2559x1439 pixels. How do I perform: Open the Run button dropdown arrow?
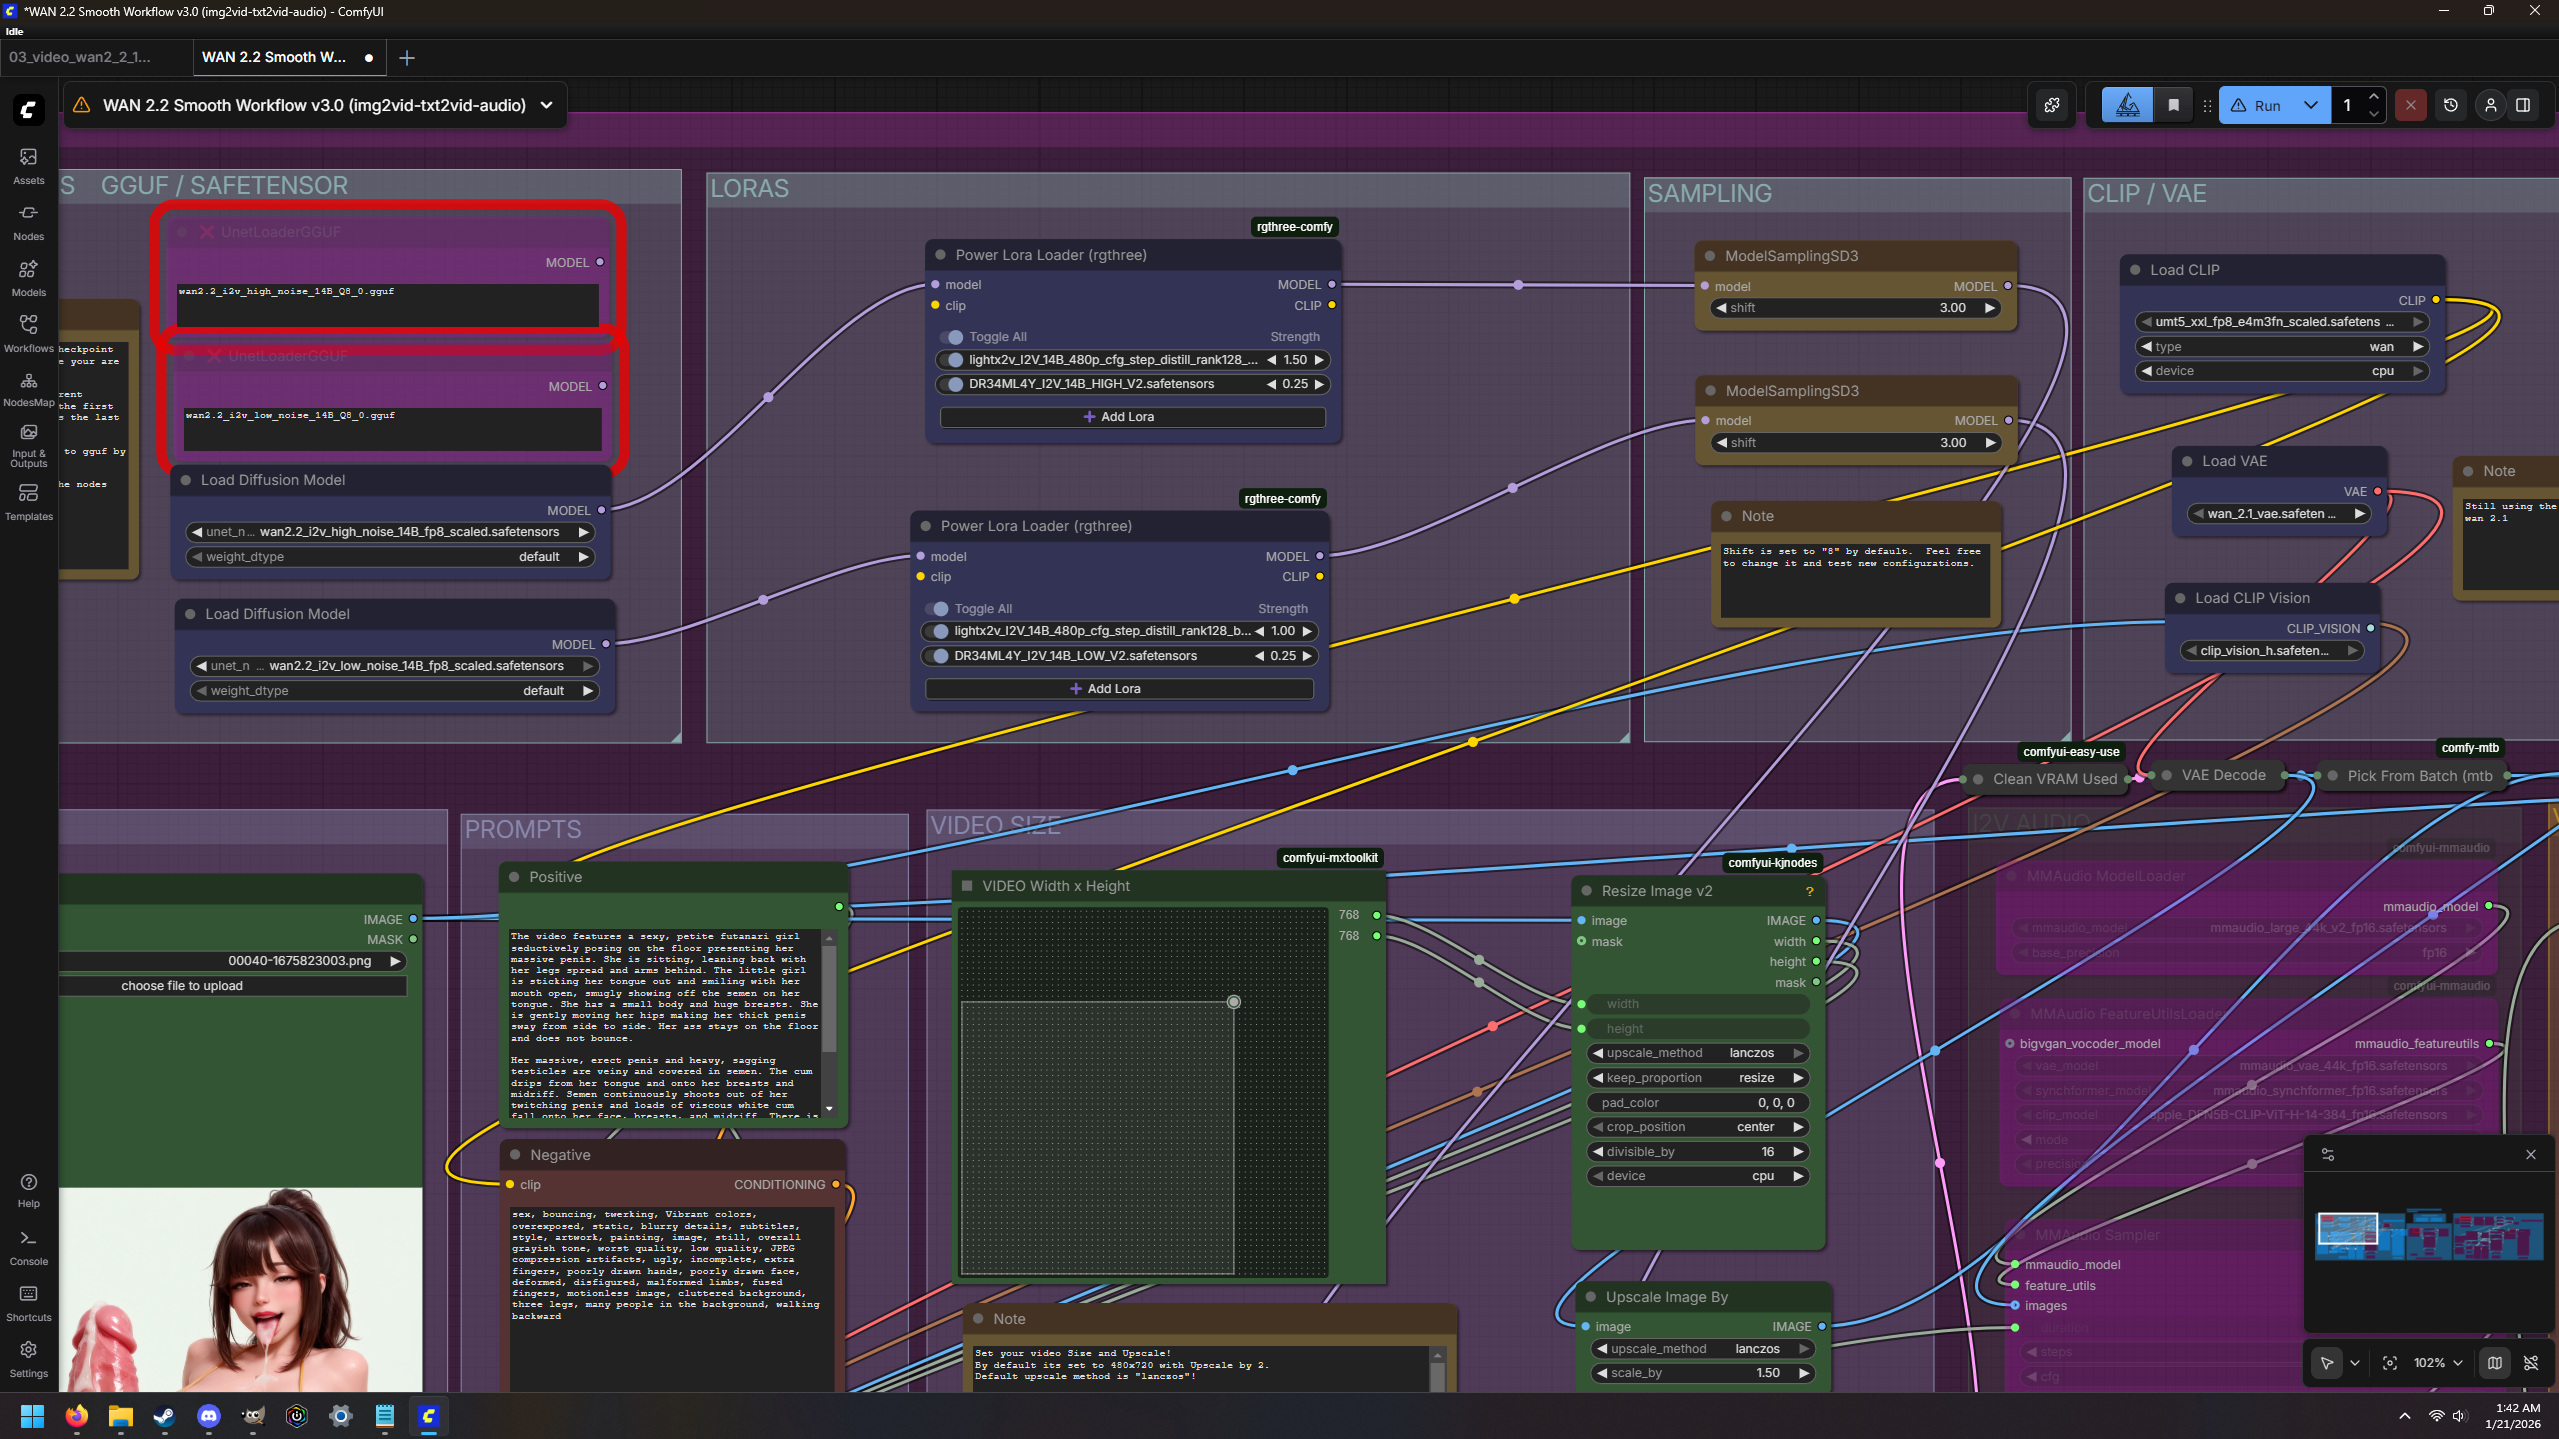[x=2310, y=105]
